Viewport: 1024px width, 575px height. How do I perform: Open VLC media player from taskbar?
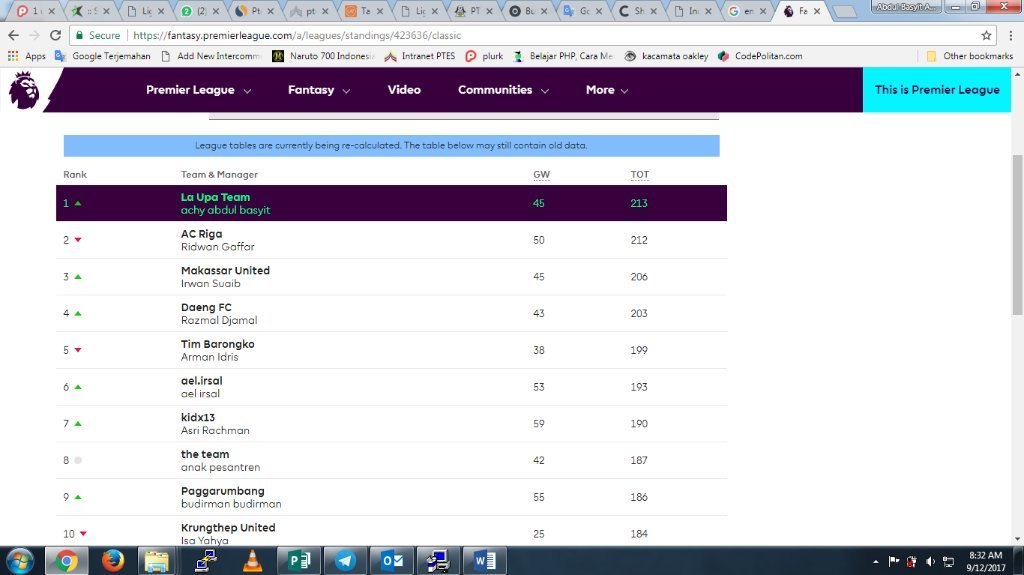[252, 561]
